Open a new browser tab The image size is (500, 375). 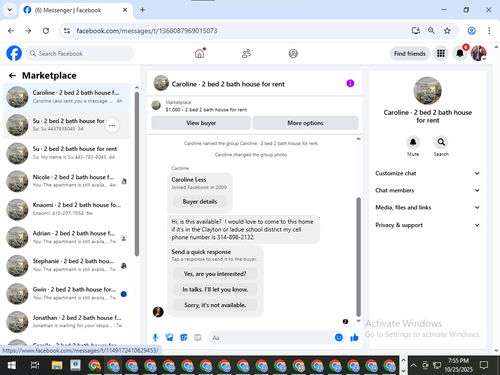[x=142, y=10]
